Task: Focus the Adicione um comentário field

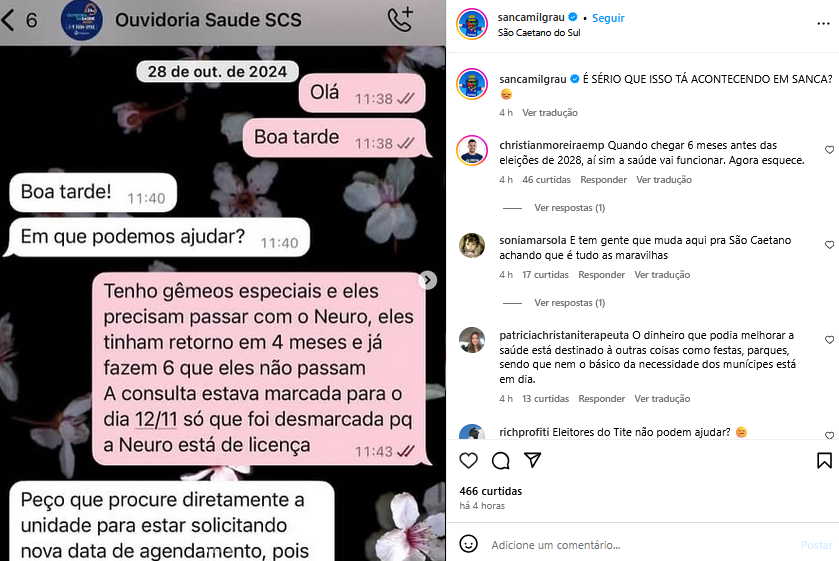Action: (642, 545)
